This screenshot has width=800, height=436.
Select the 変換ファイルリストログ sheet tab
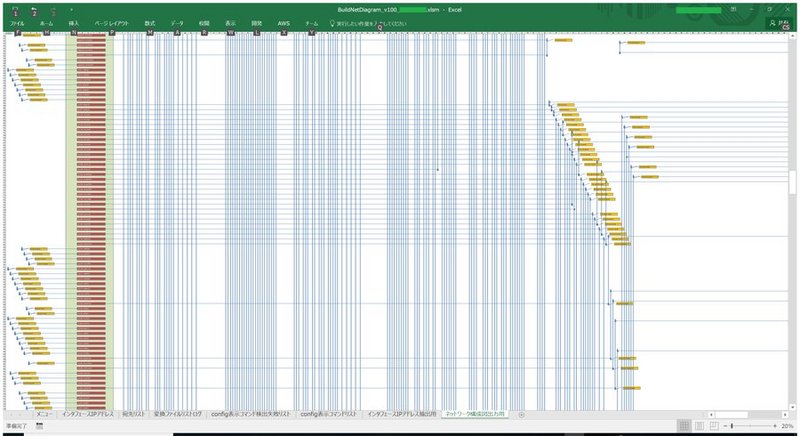178,415
